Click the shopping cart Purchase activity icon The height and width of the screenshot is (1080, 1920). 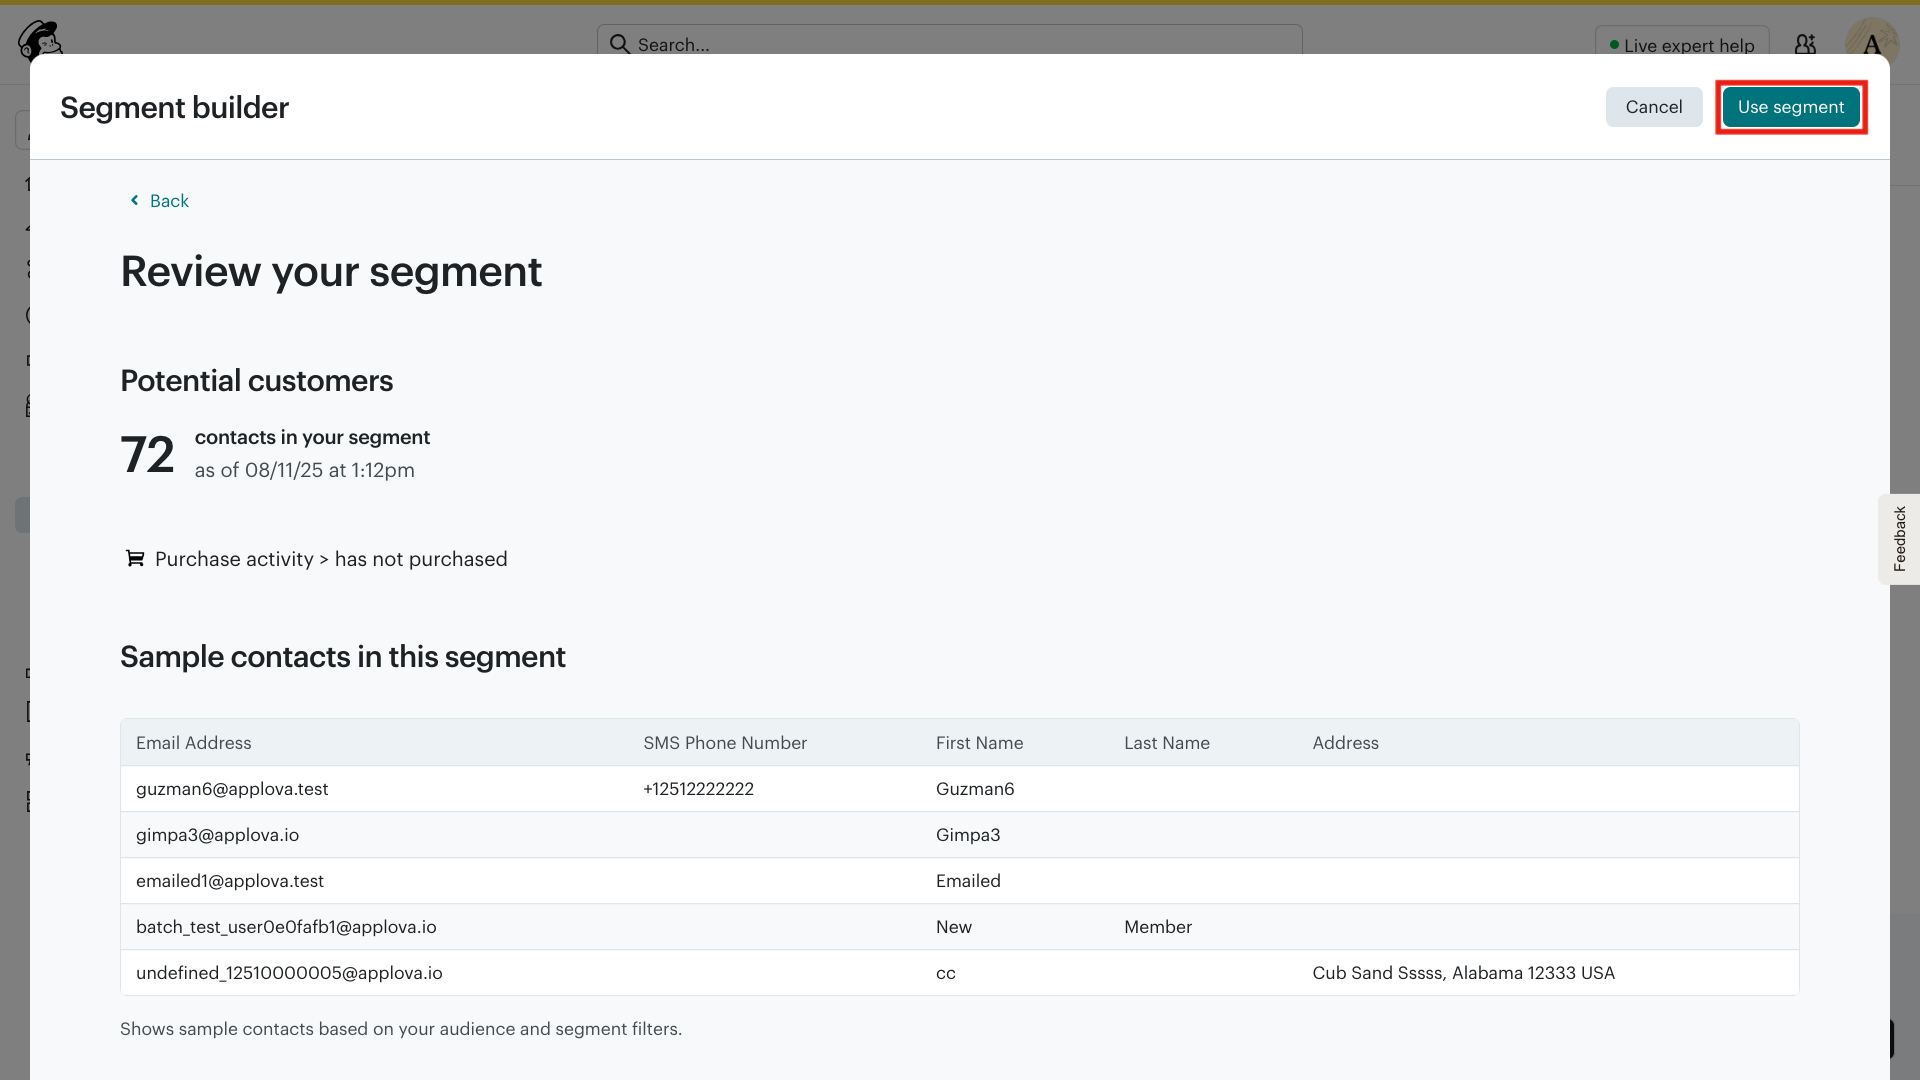pos(134,558)
